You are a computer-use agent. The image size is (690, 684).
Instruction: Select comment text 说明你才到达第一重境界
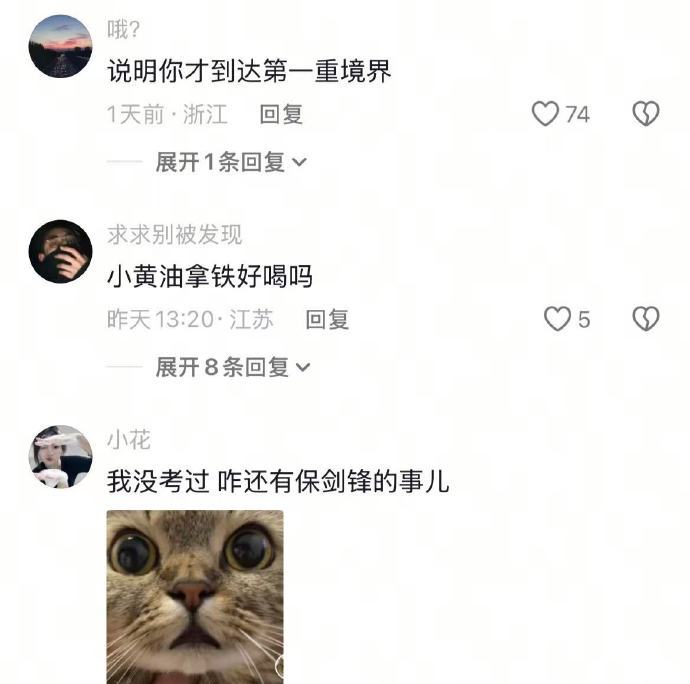pos(249,71)
